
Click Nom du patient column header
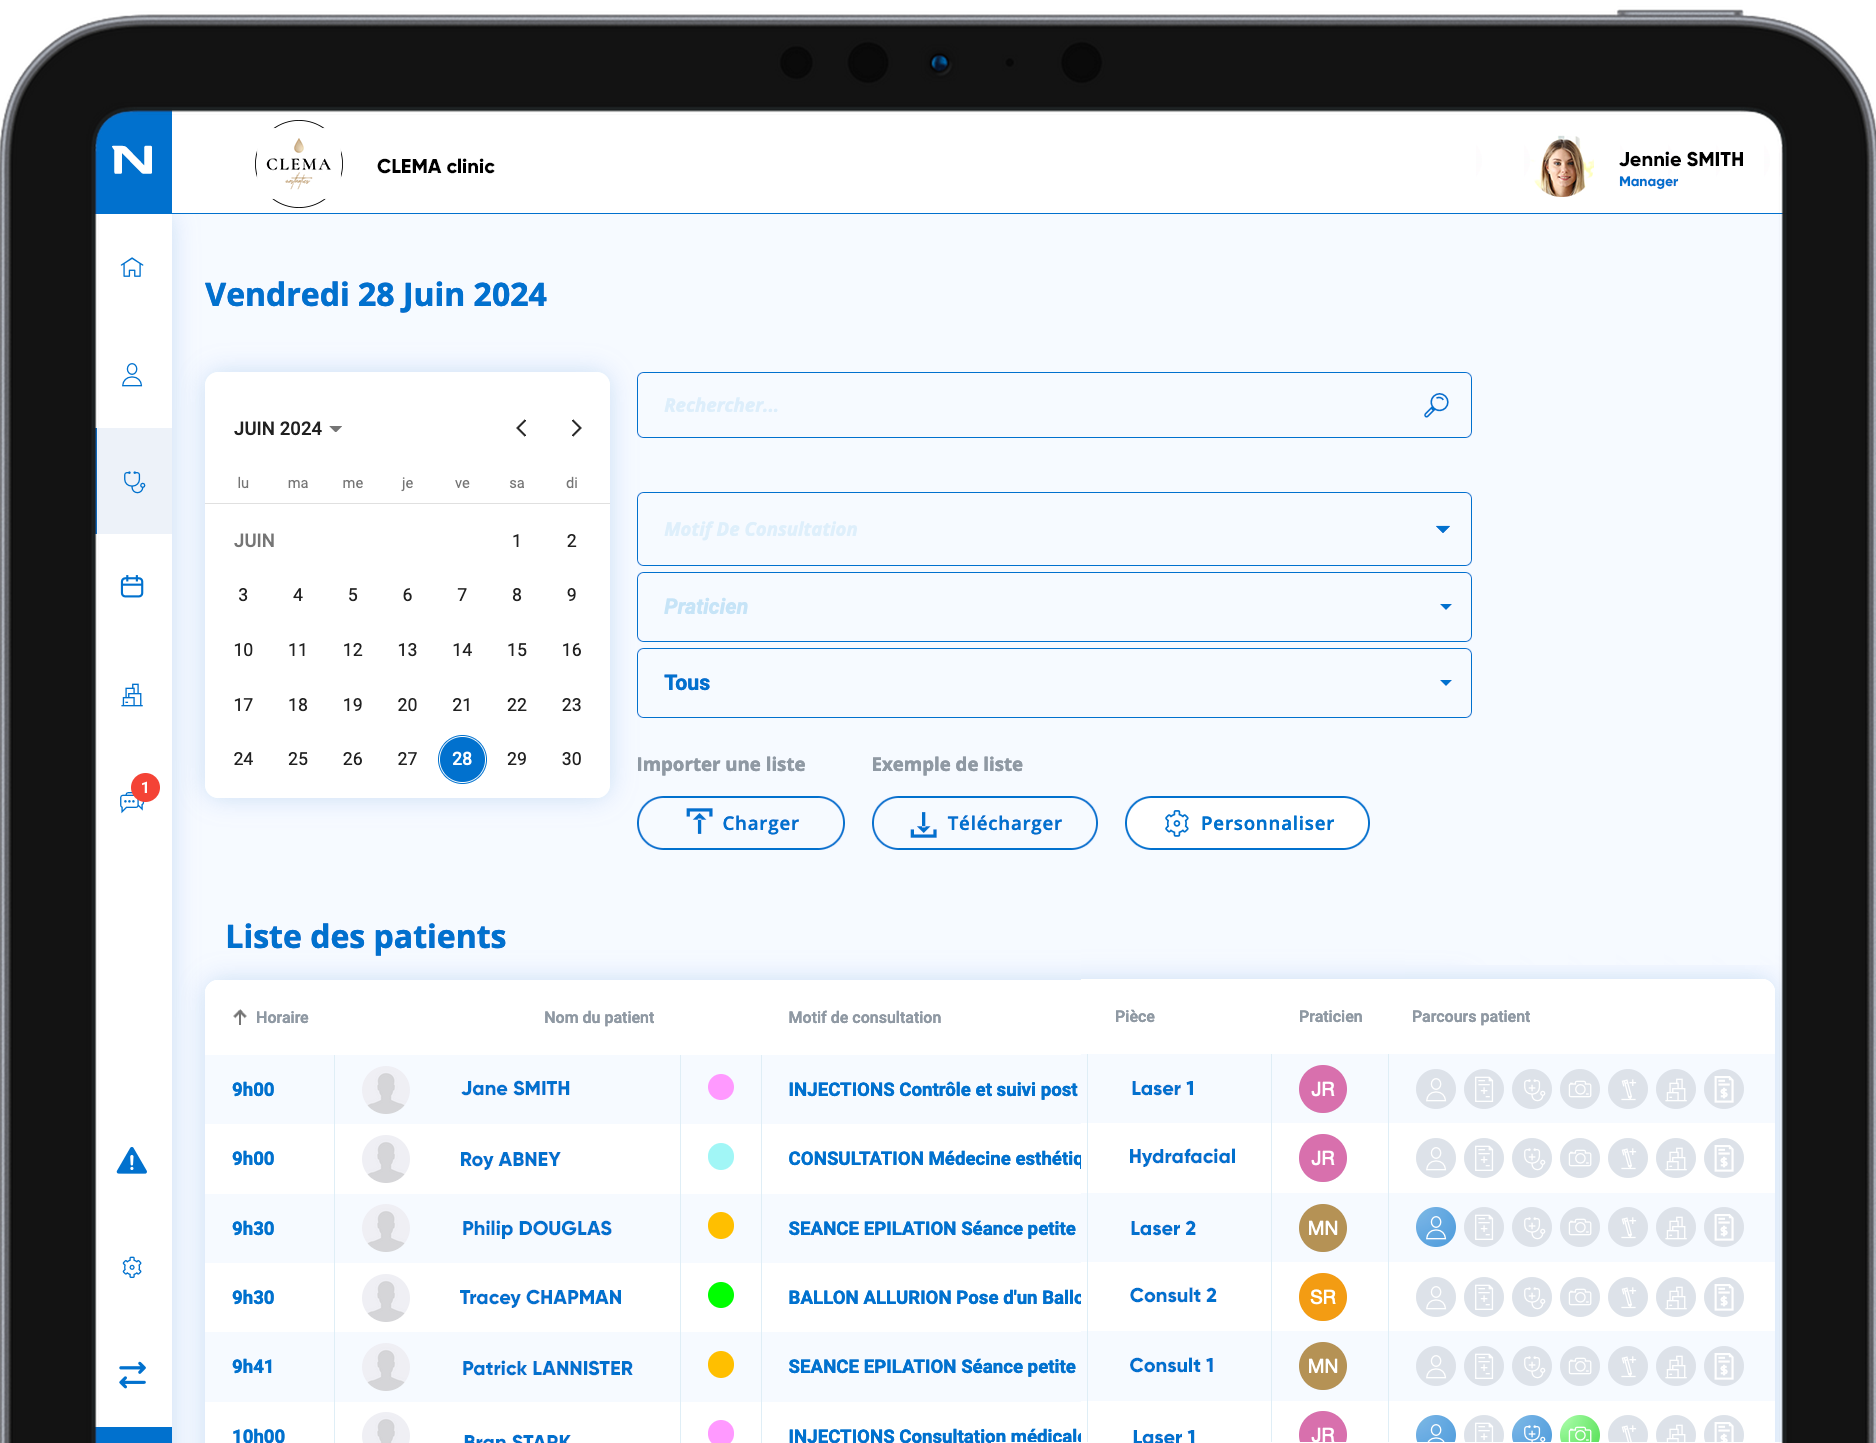599,1017
